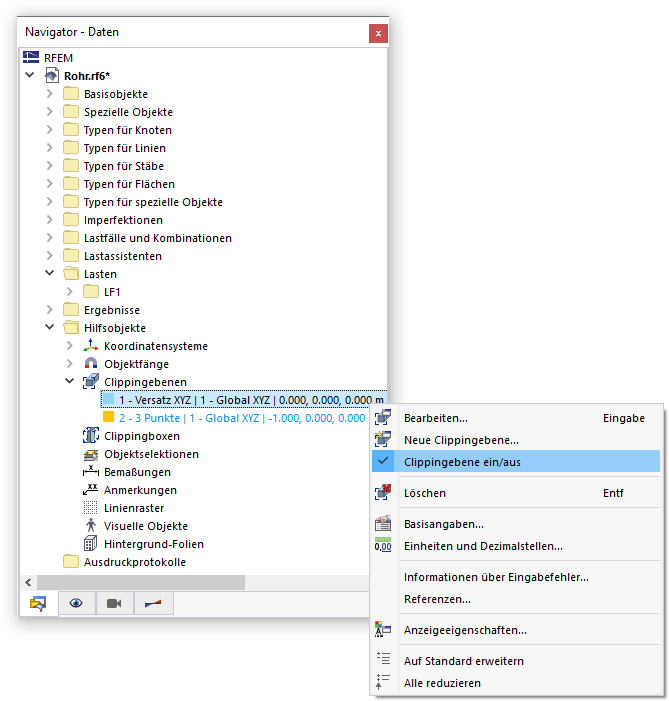Click the Auf Standard erweitern list icon
This screenshot has width=669, height=701.
(x=383, y=659)
